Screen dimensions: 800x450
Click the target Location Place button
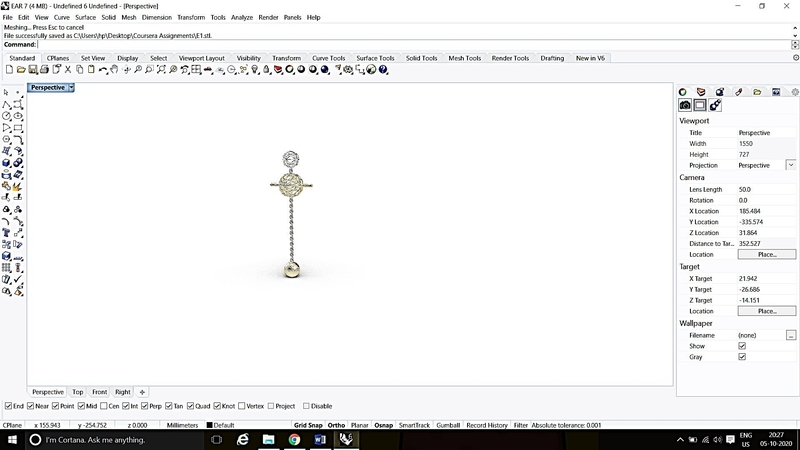(x=766, y=311)
